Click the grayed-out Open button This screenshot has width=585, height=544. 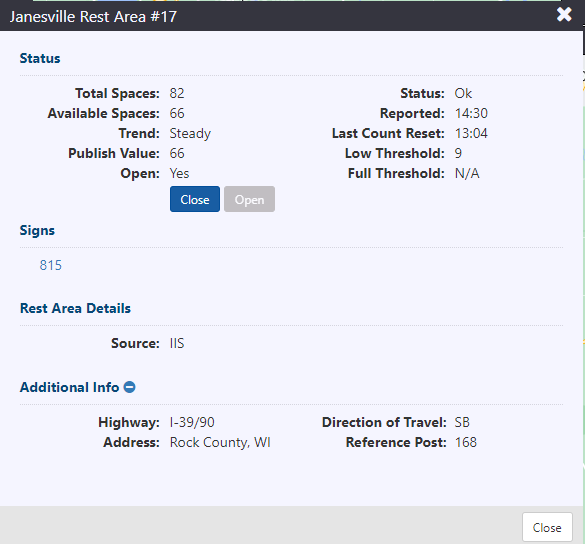[249, 199]
